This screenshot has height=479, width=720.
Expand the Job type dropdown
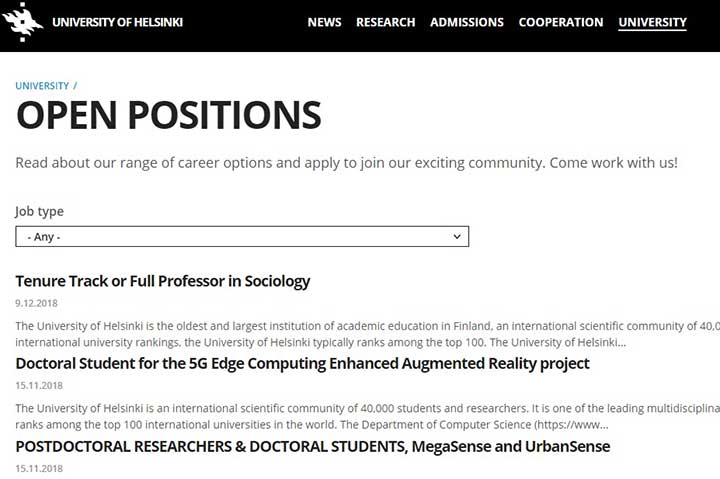(242, 237)
